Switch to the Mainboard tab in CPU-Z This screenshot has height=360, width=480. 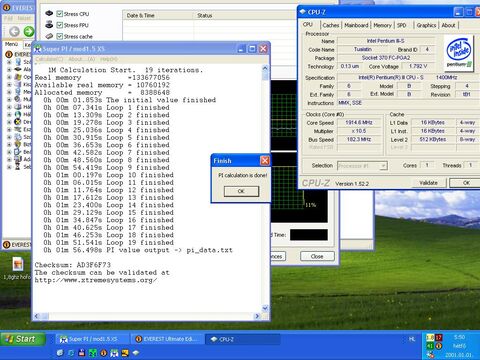356,25
